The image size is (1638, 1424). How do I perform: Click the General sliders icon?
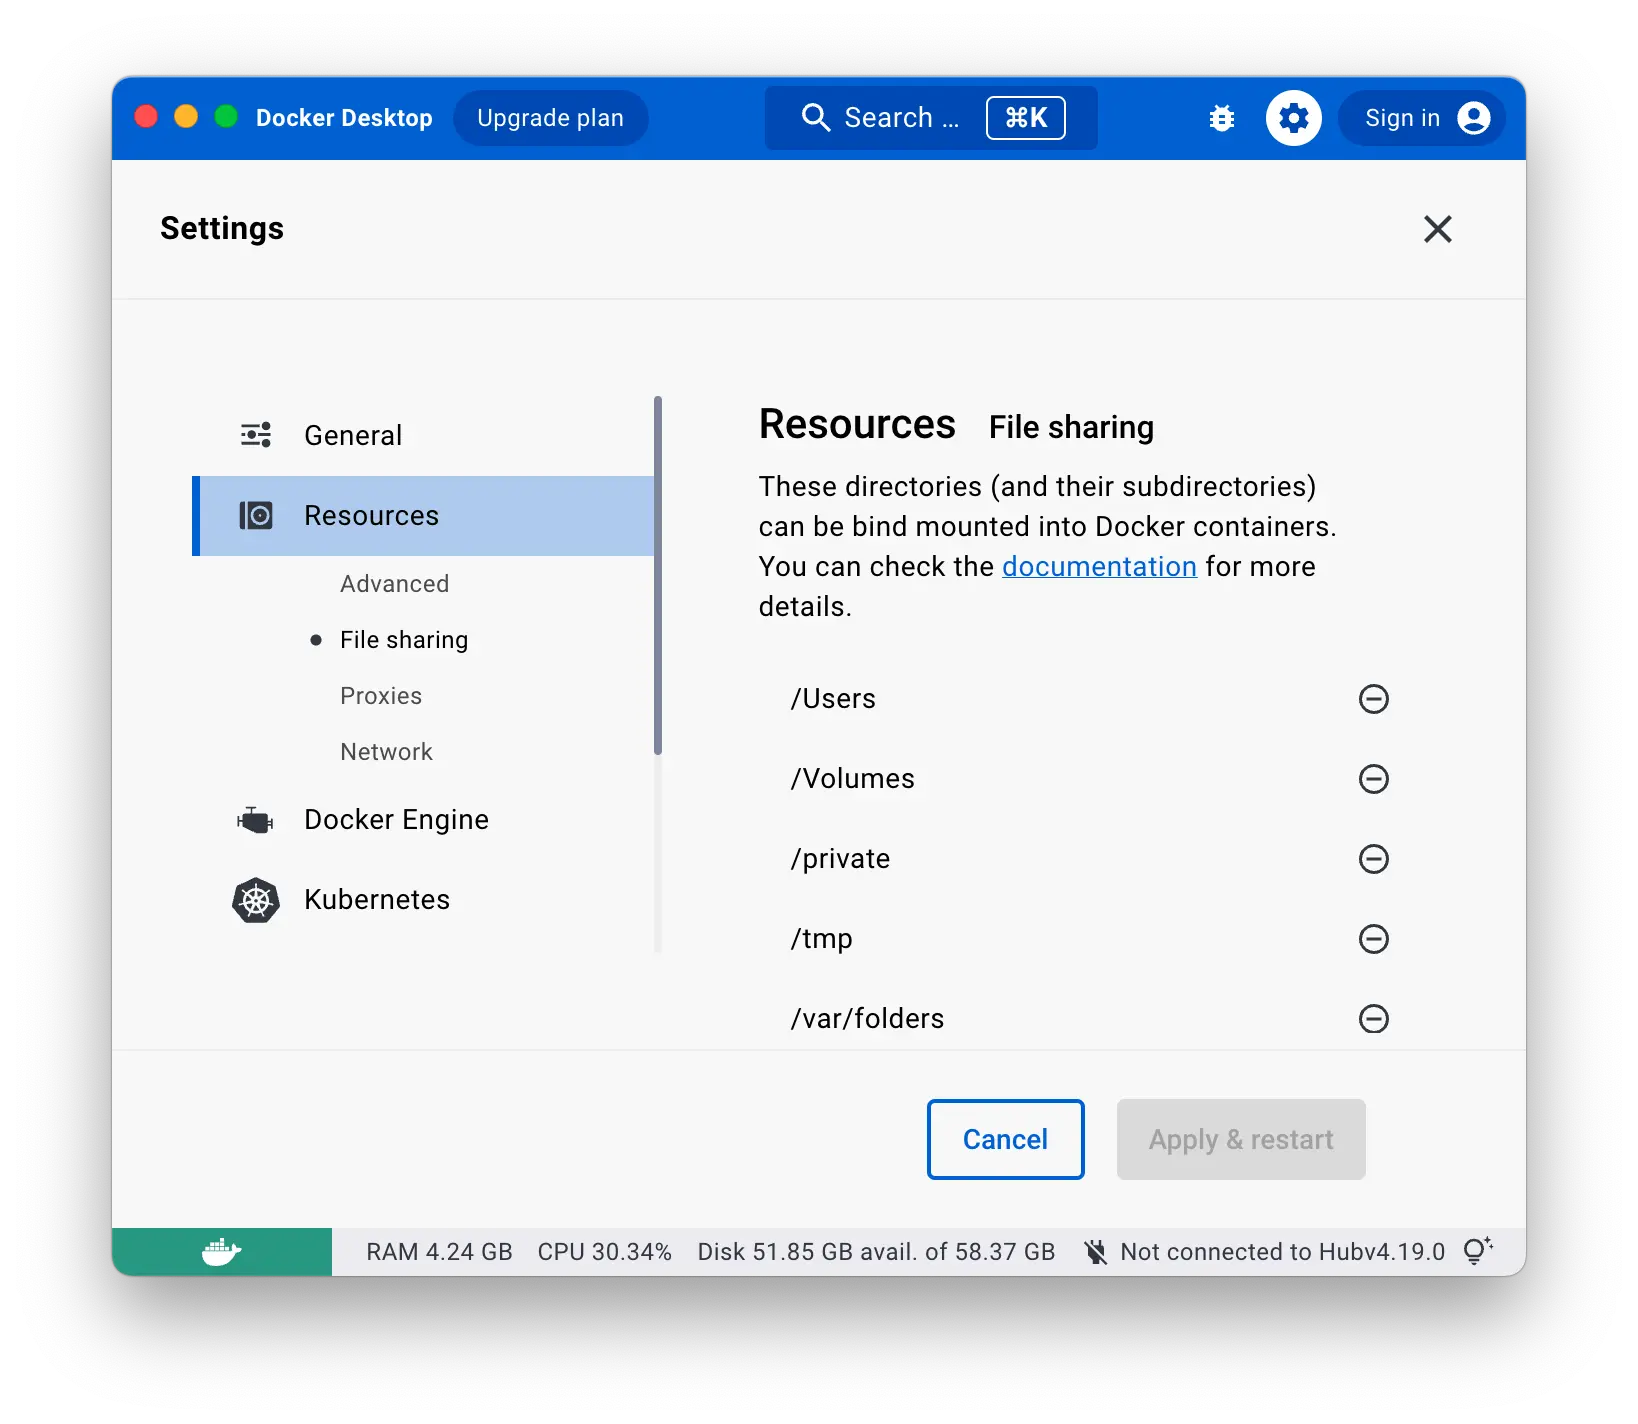click(256, 435)
